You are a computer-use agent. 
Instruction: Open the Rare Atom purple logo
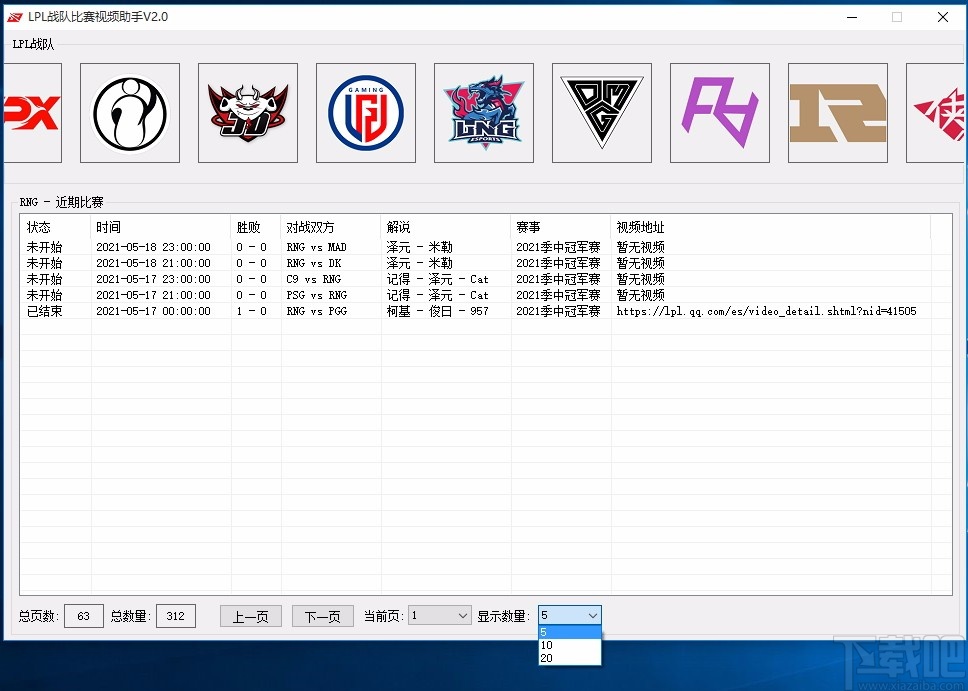(719, 112)
